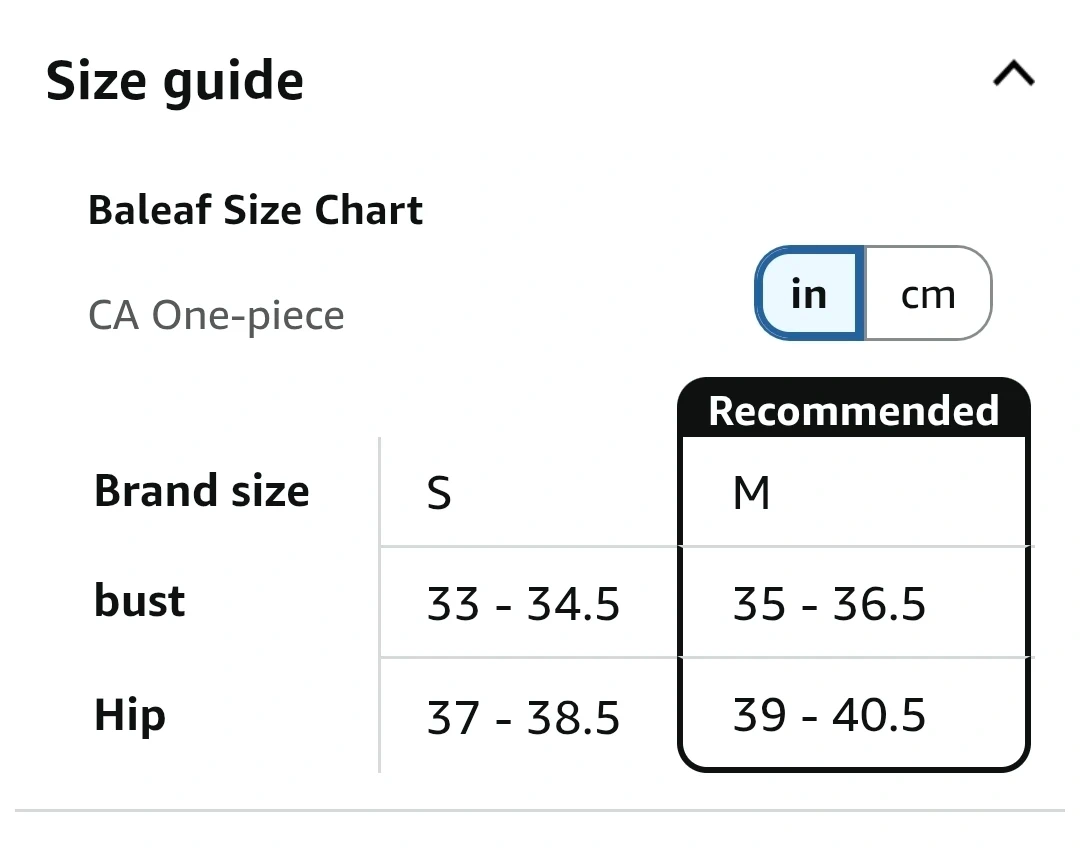Click the bust row header
Image resolution: width=1080 pixels, height=856 pixels.
pos(139,601)
